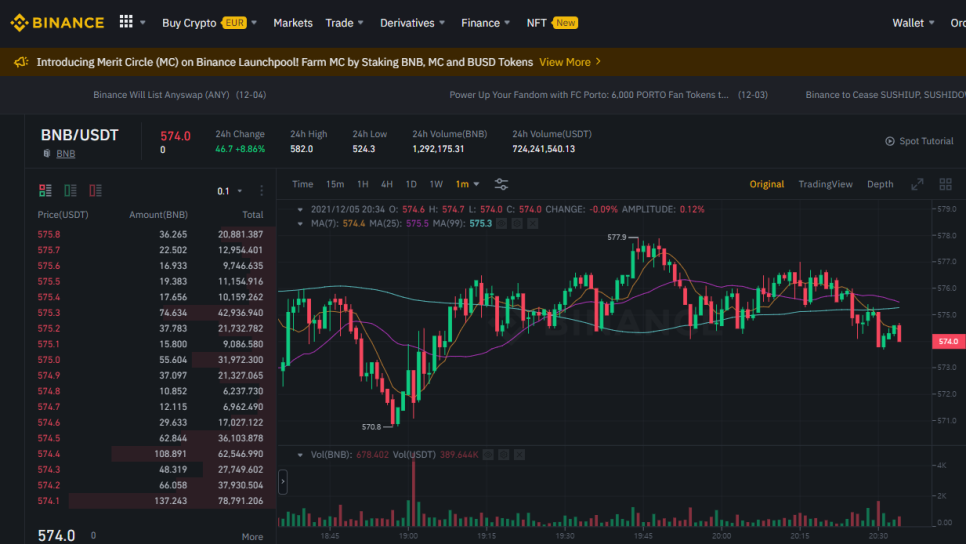Click amount 108.891 in order book

170,454
